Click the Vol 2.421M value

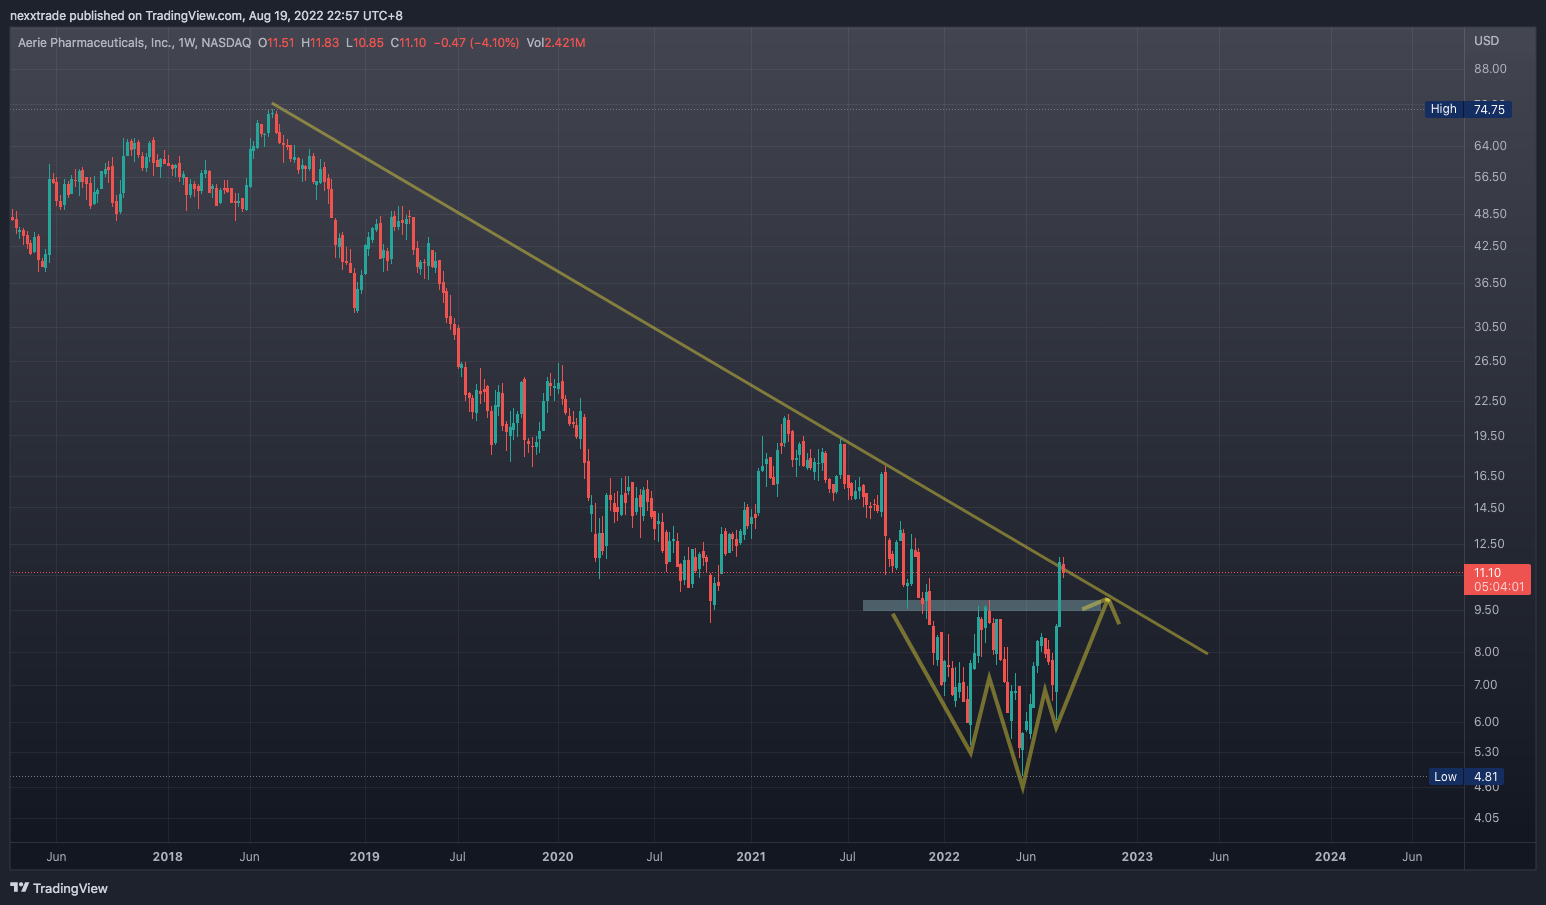click(556, 43)
